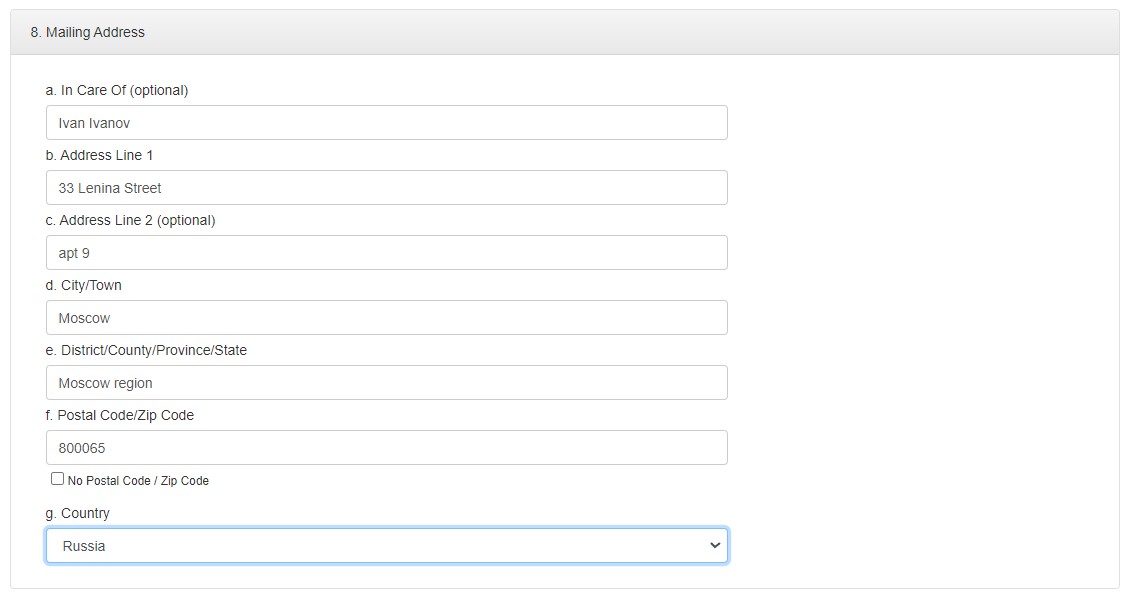Image resolution: width=1128 pixels, height=597 pixels.
Task: Click the '8. Mailing Address' panel header
Action: (x=87, y=32)
